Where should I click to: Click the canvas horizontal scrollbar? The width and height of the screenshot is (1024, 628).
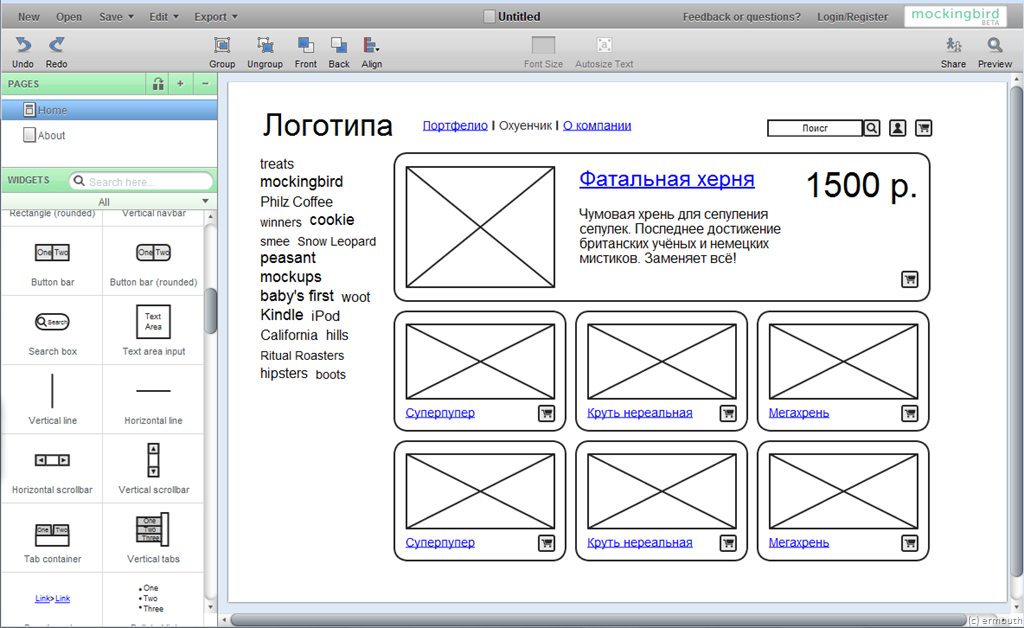click(598, 620)
